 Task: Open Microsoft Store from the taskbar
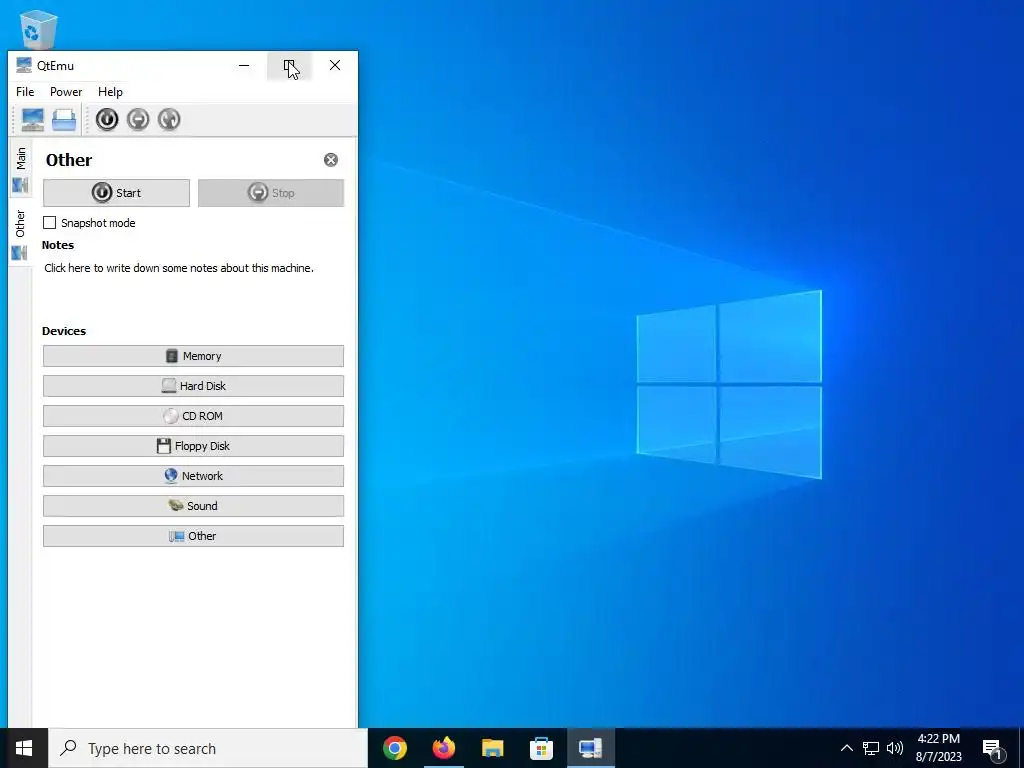tap(541, 748)
